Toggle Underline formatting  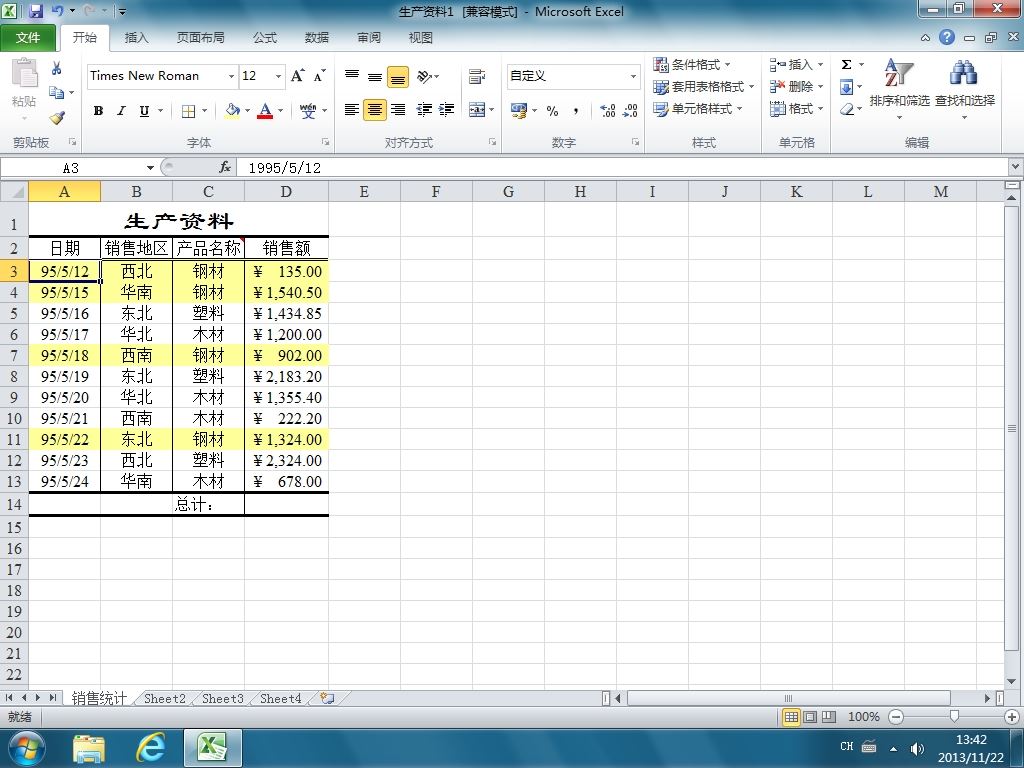point(144,110)
